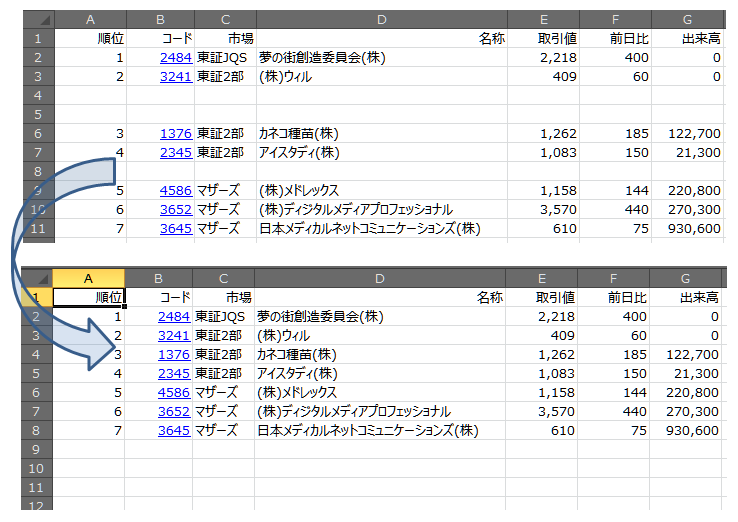This screenshot has width=738, height=522.
Task: Select column D header in bottom spreadsheet
Action: 380,279
